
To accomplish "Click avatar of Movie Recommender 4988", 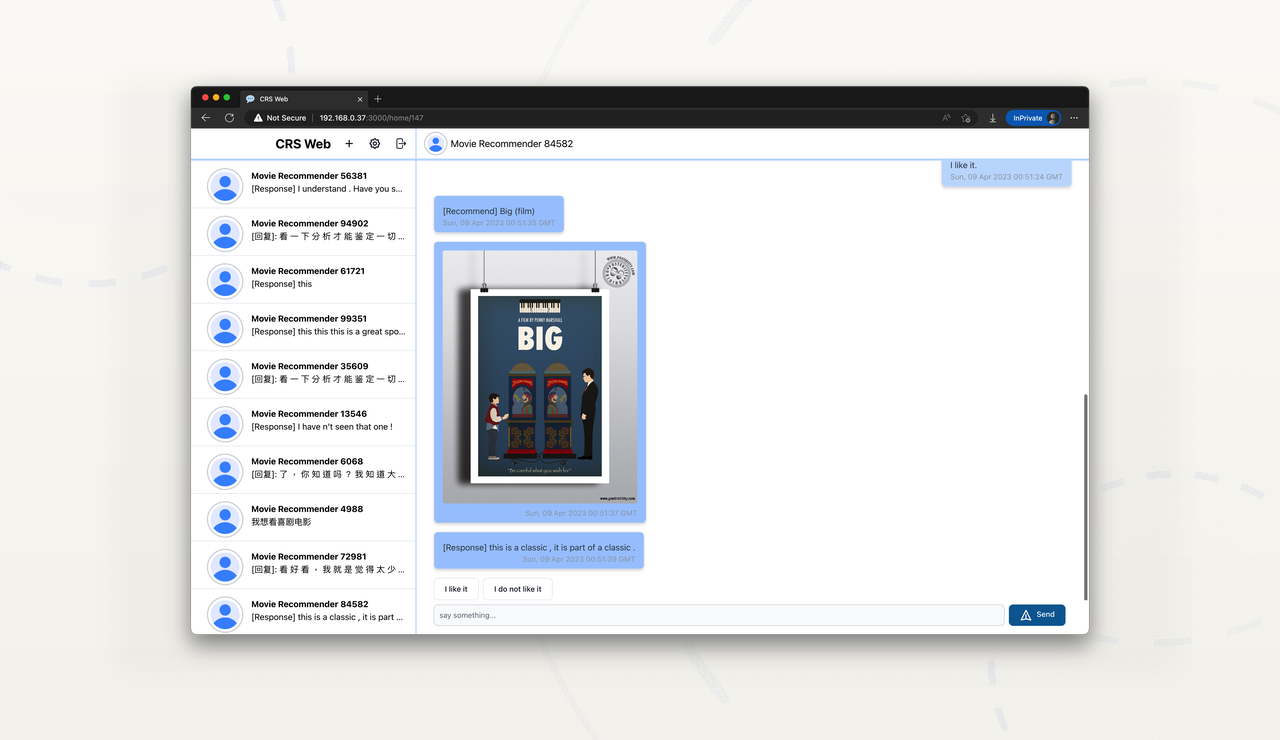I will tap(225, 519).
